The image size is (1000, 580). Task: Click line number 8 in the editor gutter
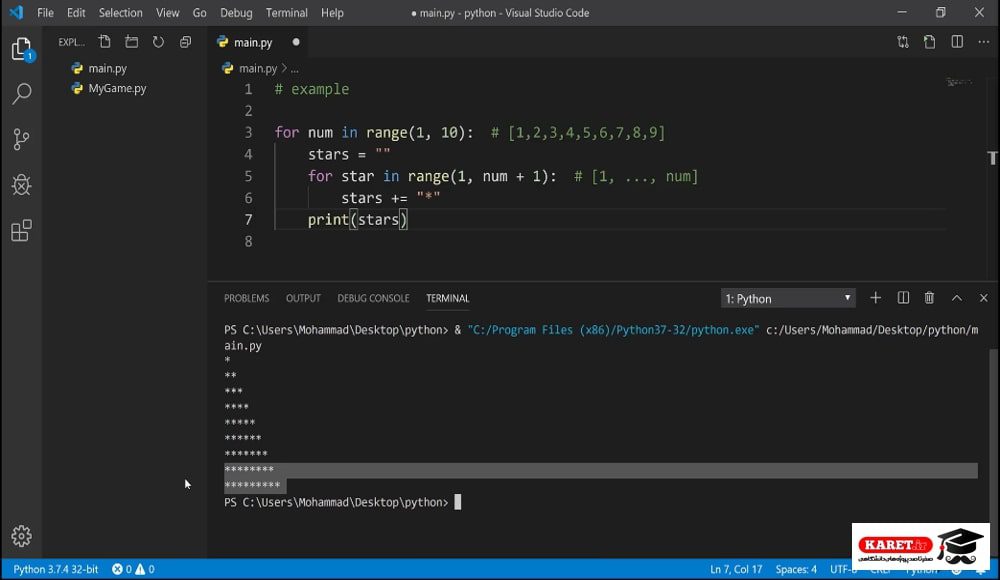click(248, 241)
